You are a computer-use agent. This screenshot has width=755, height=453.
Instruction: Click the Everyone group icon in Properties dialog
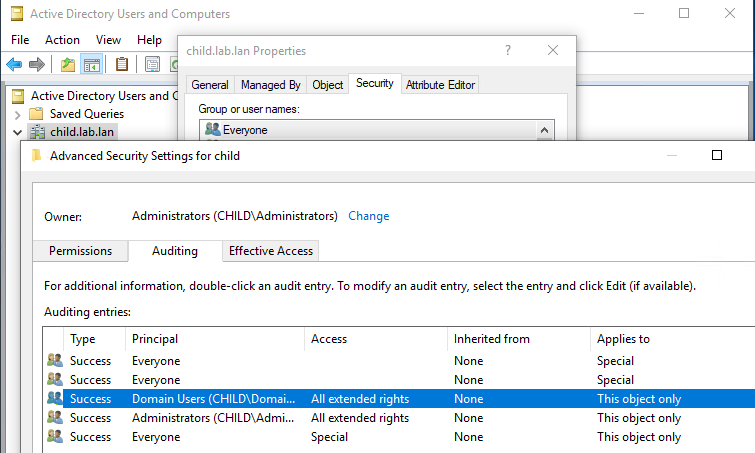tap(212, 129)
